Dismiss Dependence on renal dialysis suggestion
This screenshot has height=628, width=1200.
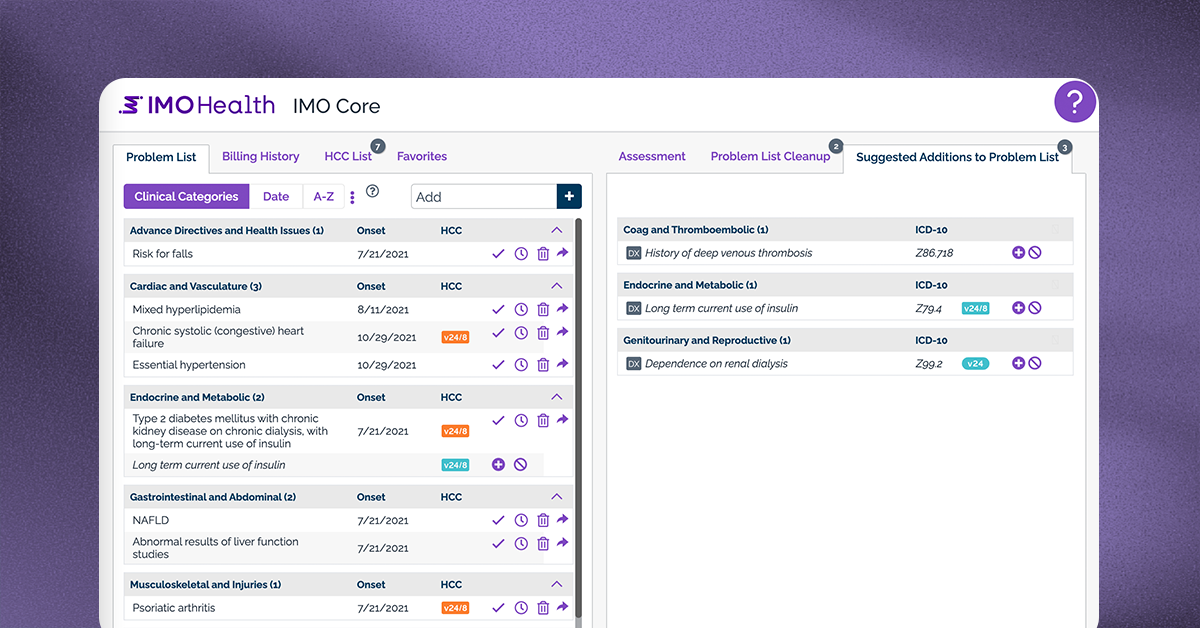click(1035, 363)
